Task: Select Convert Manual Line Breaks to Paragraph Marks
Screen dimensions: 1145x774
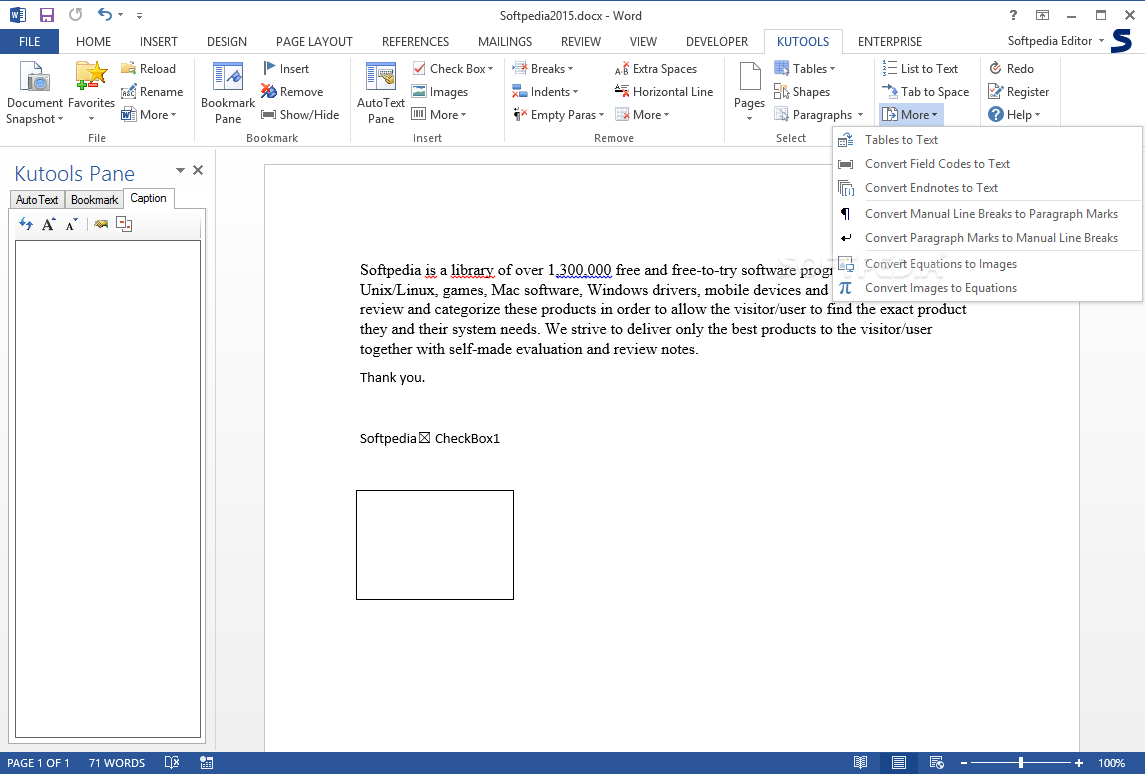Action: point(987,214)
